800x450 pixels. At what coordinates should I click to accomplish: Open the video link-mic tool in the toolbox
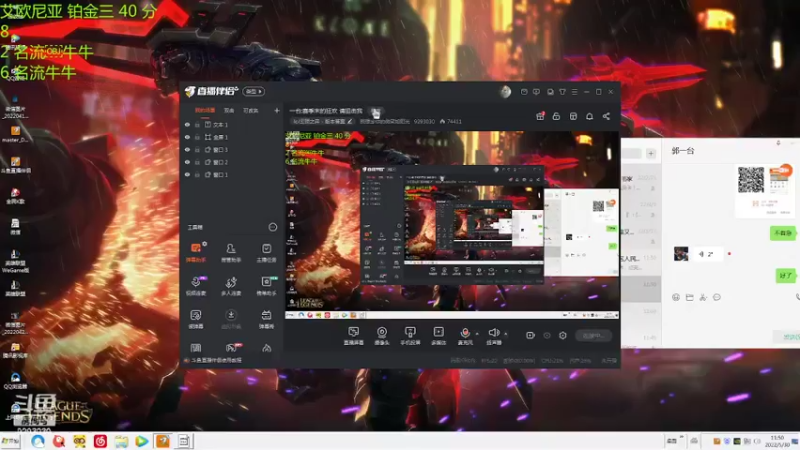pos(195,286)
